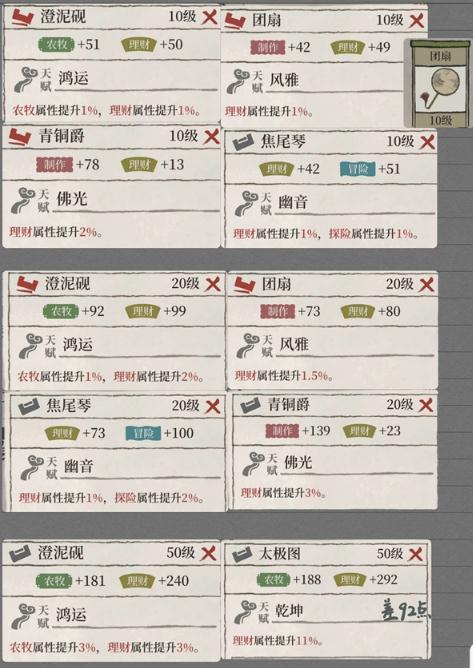Click the talent icon beside 乾坤
Image resolution: width=473 pixels, height=668 pixels.
click(245, 612)
